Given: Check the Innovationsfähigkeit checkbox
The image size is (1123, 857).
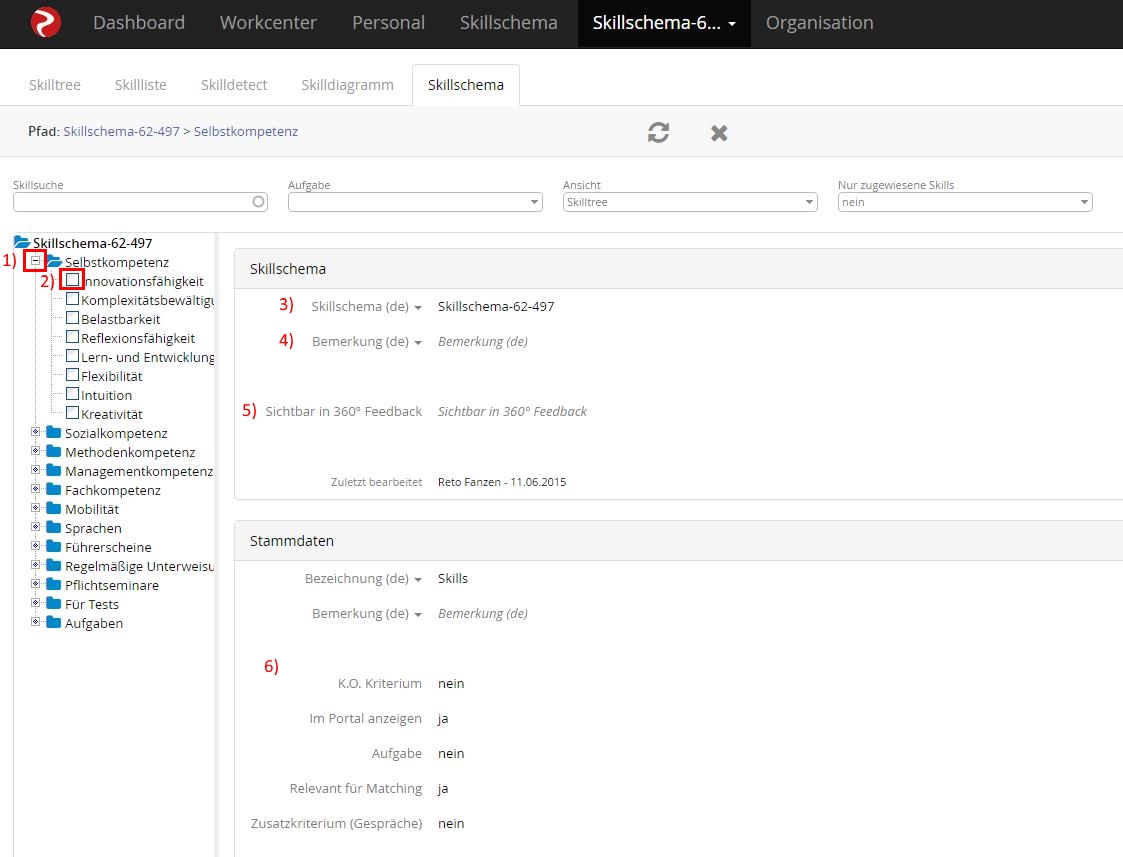Looking at the screenshot, I should (x=72, y=279).
